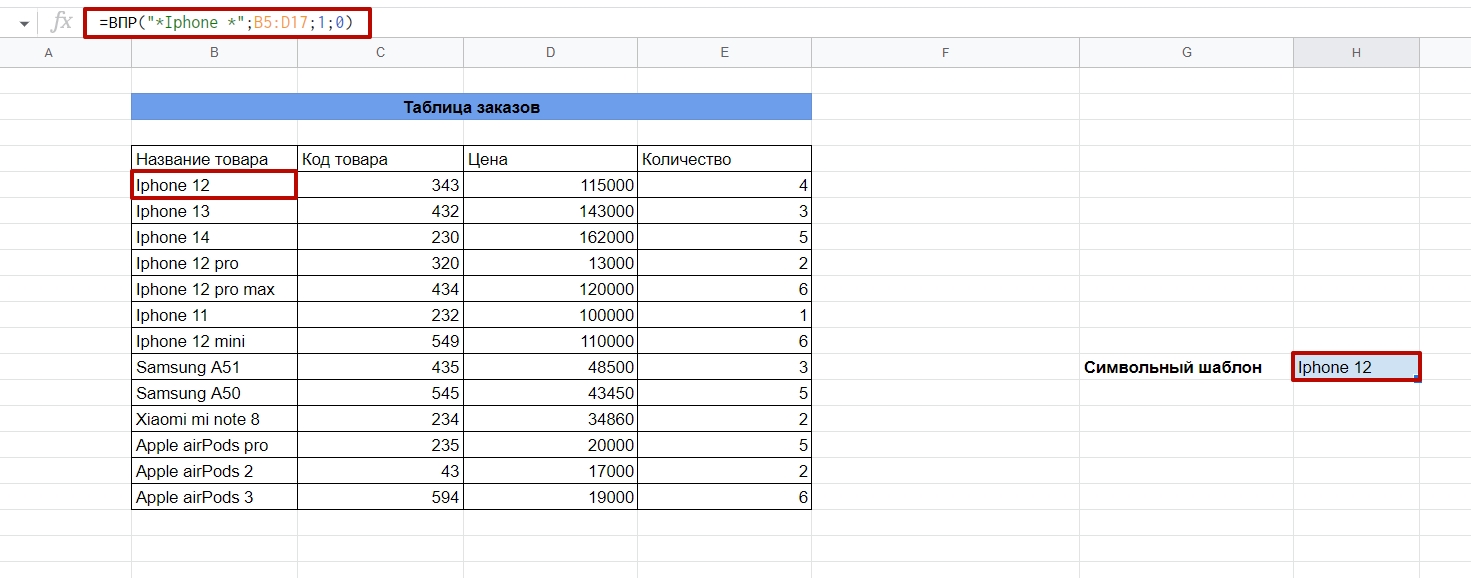Select price cell 115000
The image size is (1471, 578).
click(x=550, y=185)
